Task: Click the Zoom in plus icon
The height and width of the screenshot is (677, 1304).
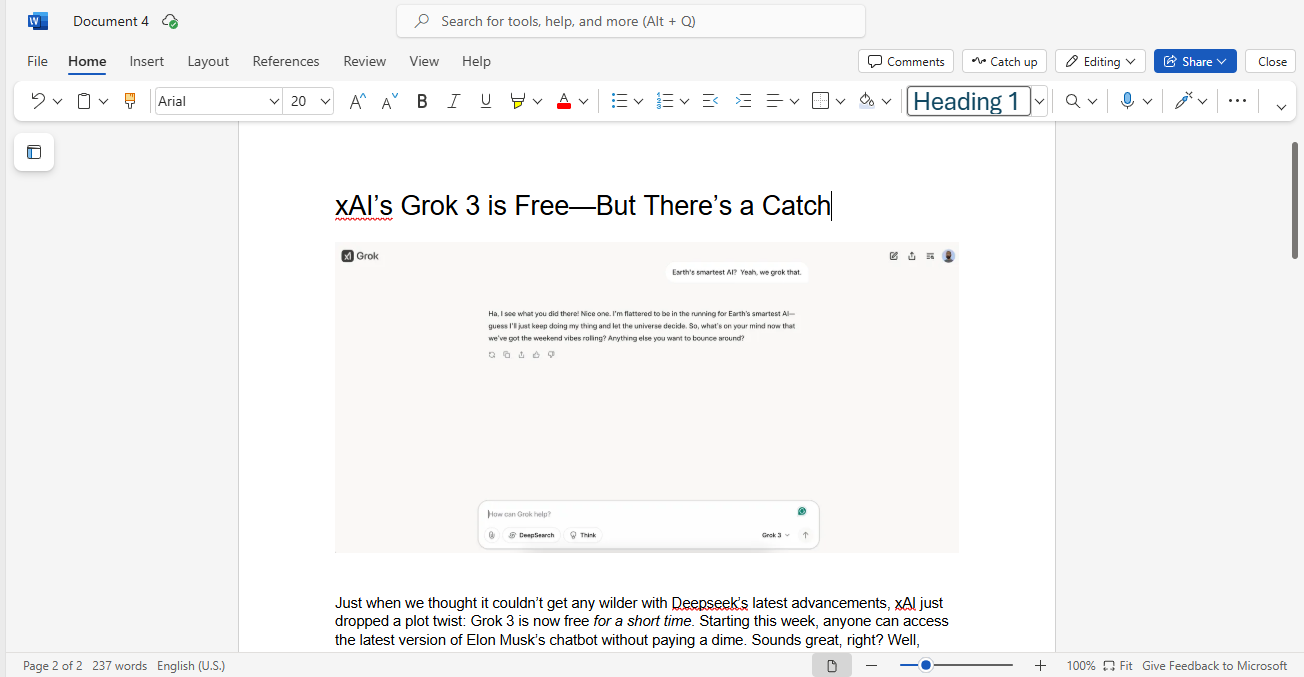Action: [1040, 665]
